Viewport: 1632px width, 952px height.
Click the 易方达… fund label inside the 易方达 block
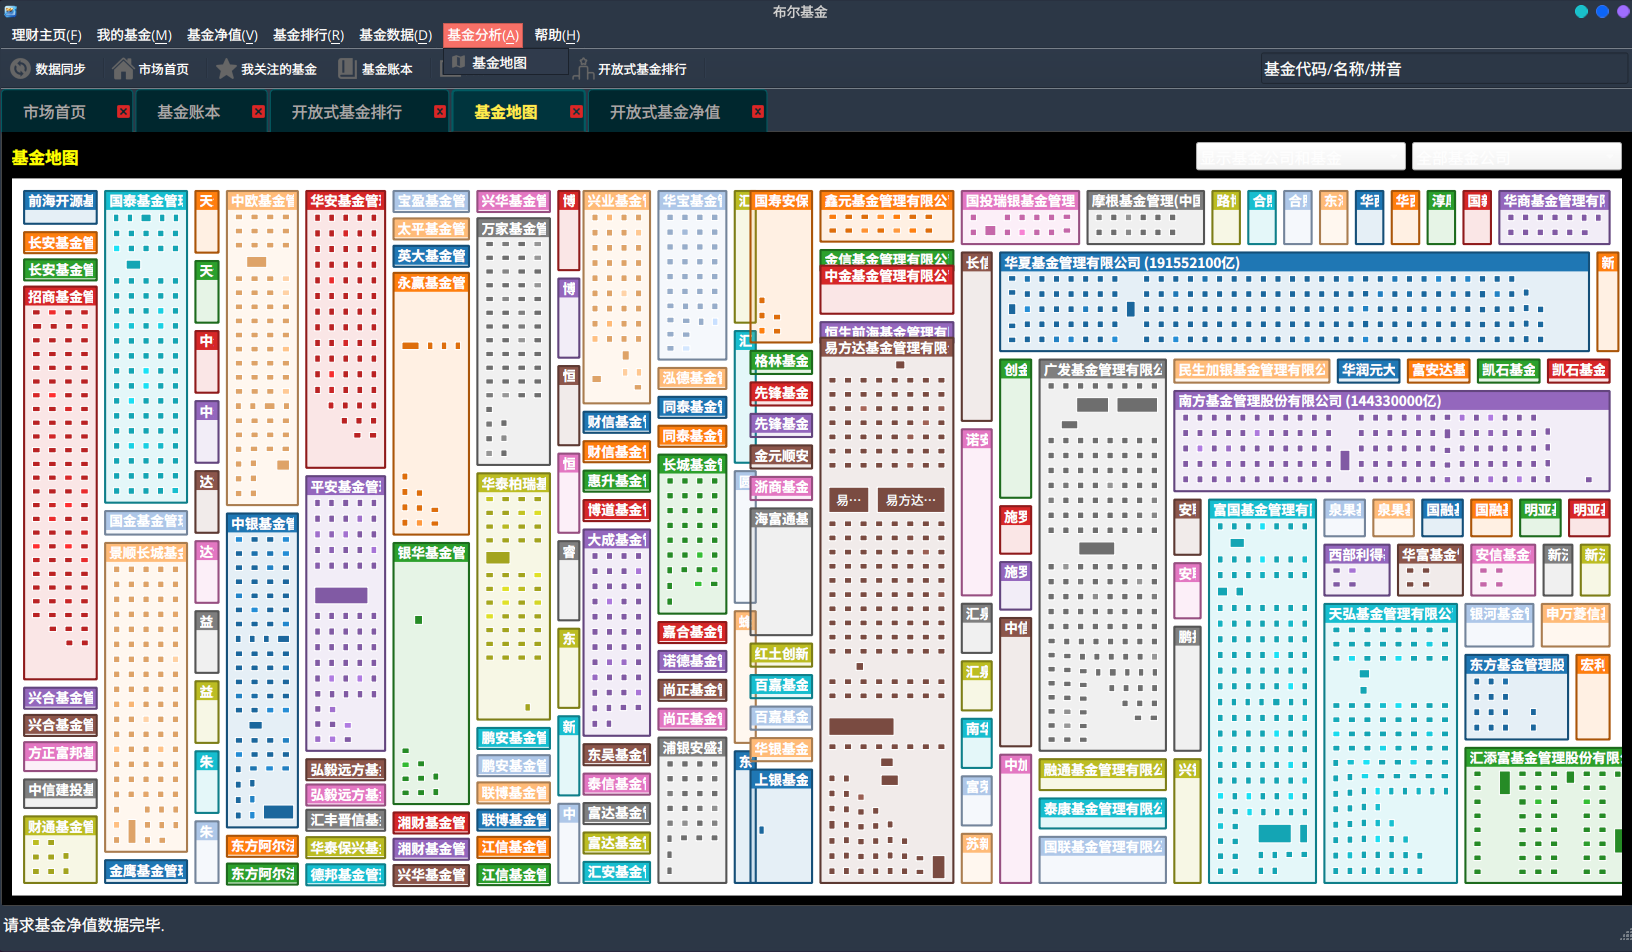[910, 500]
